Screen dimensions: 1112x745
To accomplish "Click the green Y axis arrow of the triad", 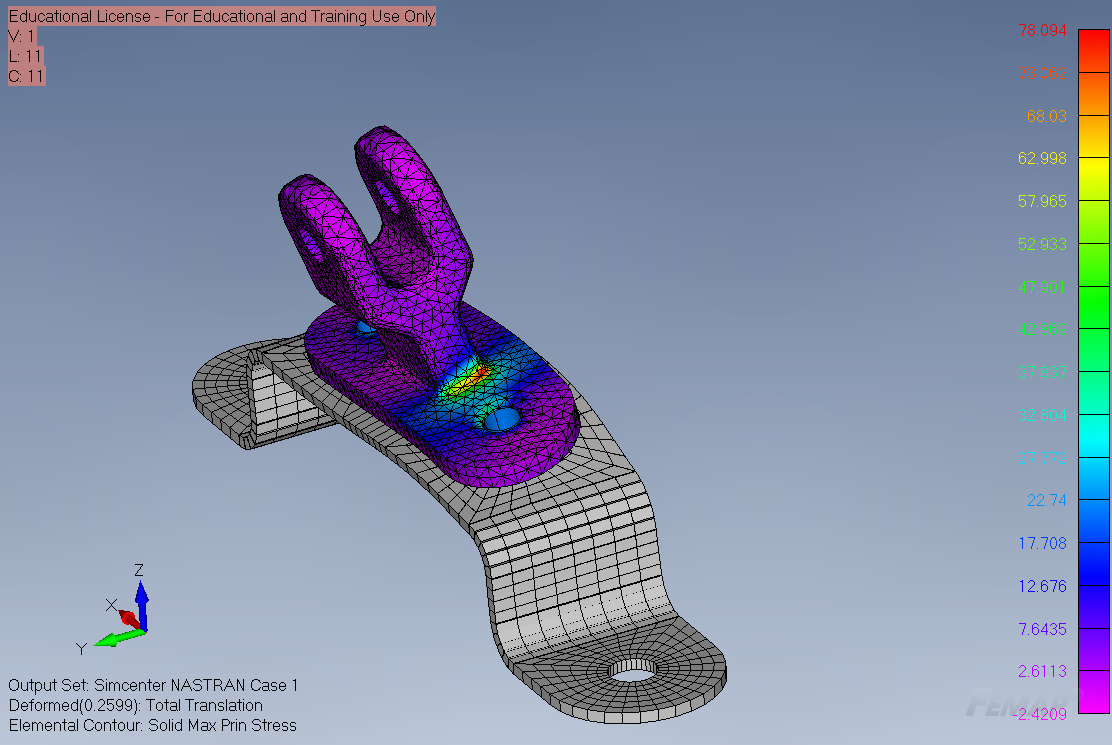I will pyautogui.click(x=118, y=637).
